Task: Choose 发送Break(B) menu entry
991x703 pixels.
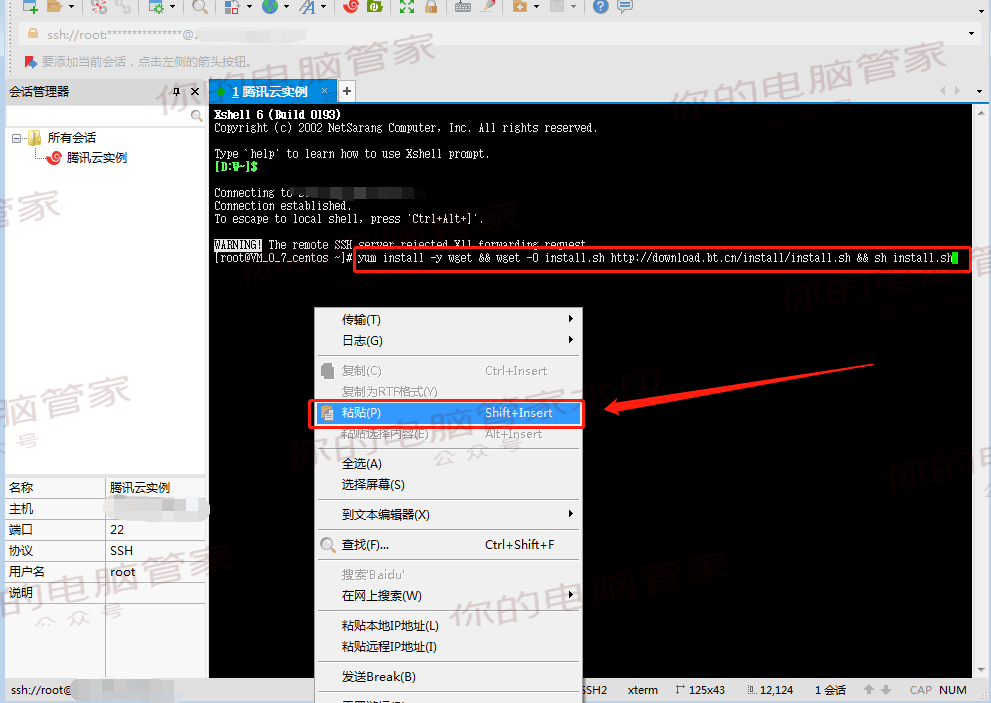Action: click(x=449, y=677)
